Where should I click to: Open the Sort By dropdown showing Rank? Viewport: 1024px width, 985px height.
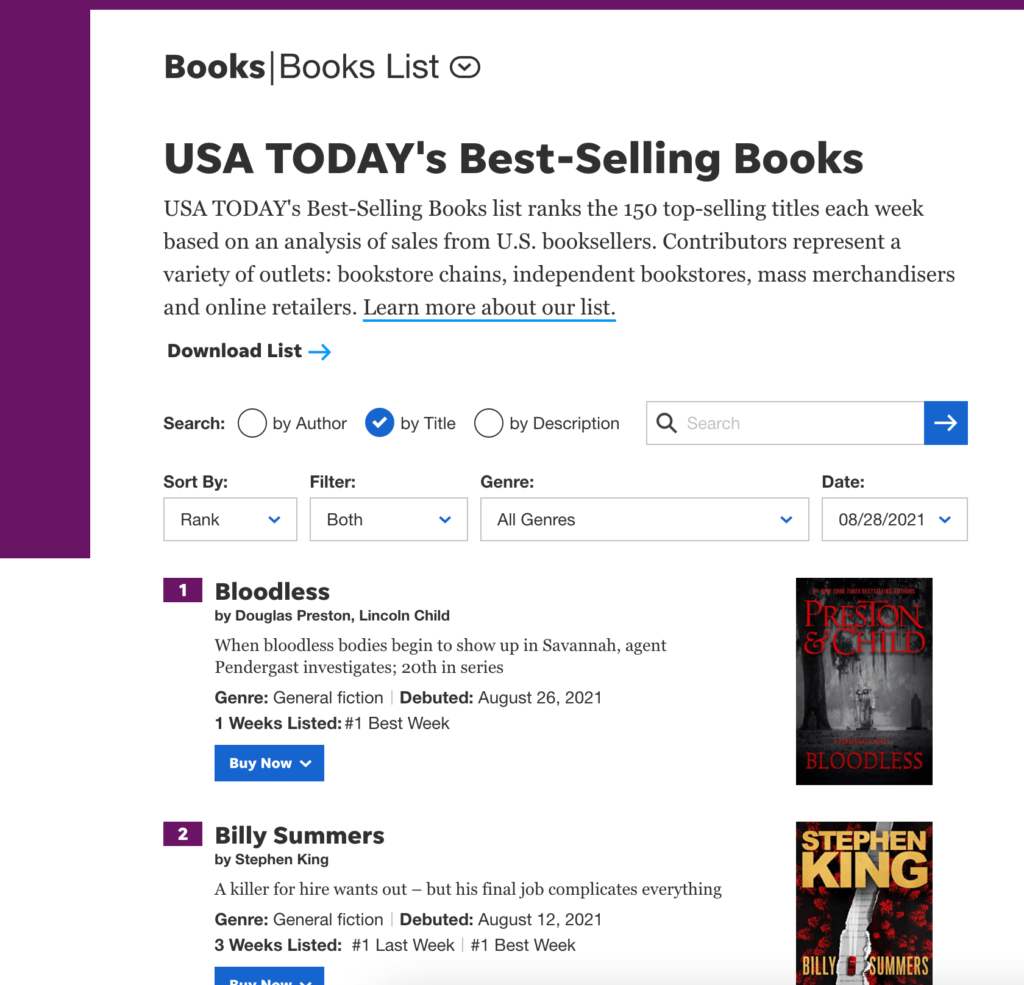tap(230, 519)
